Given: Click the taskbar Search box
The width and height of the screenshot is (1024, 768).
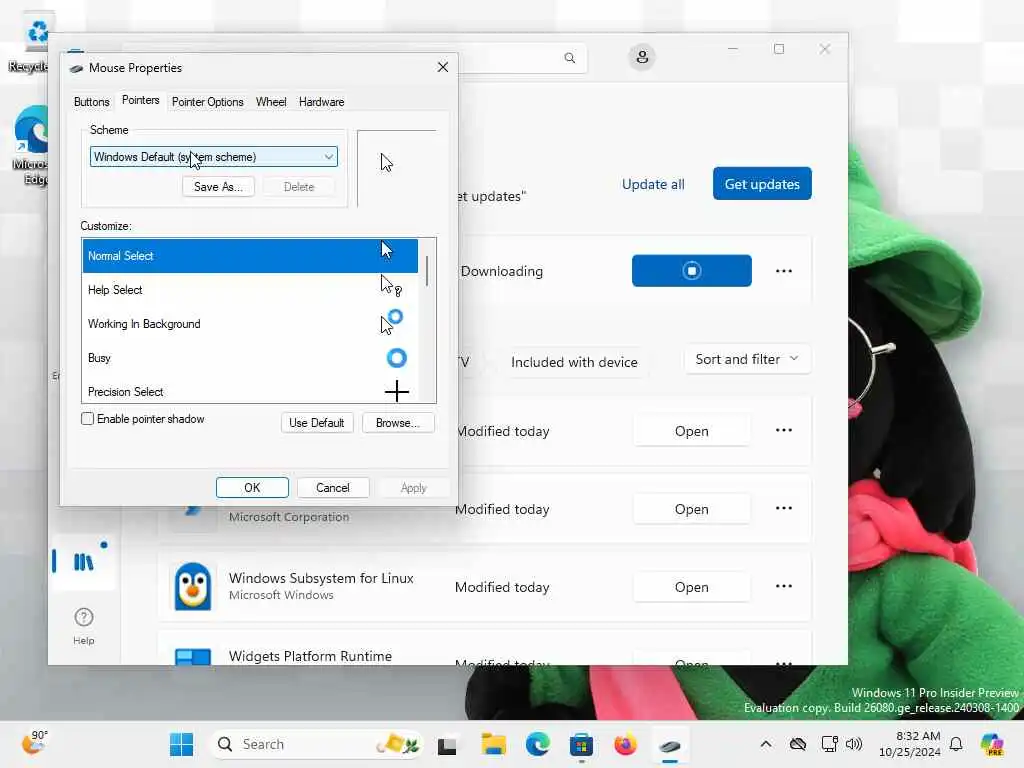Looking at the screenshot, I should tap(317, 744).
